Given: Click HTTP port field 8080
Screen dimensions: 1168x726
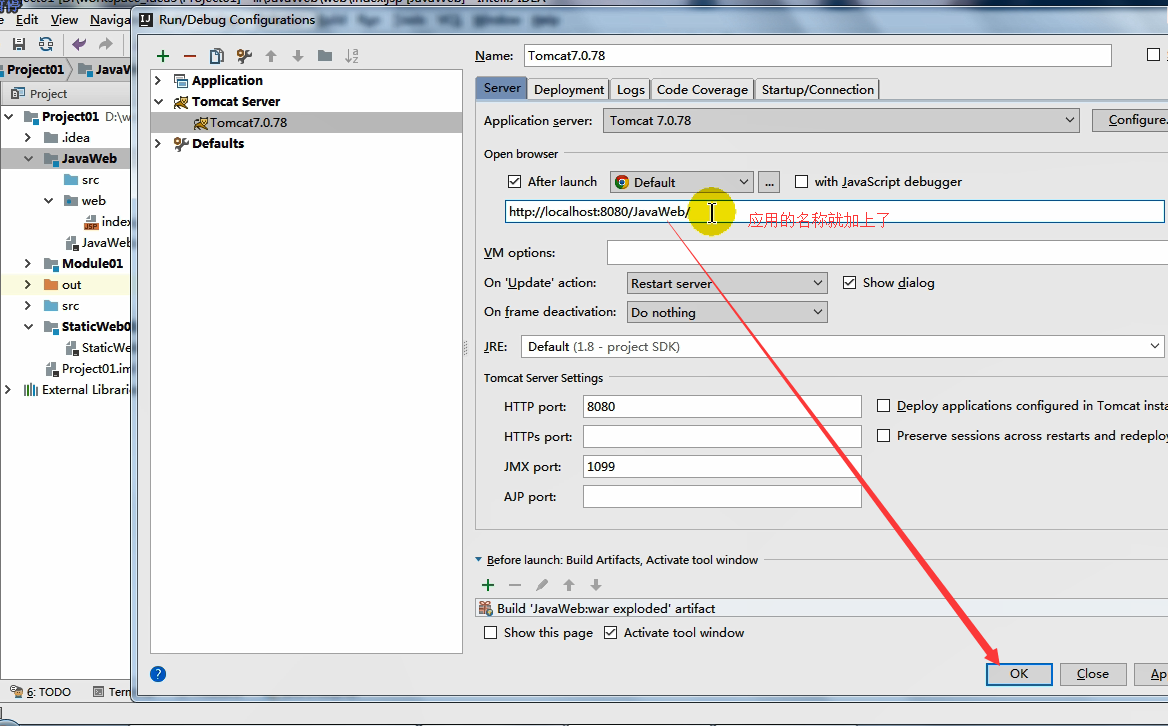Looking at the screenshot, I should [x=722, y=407].
